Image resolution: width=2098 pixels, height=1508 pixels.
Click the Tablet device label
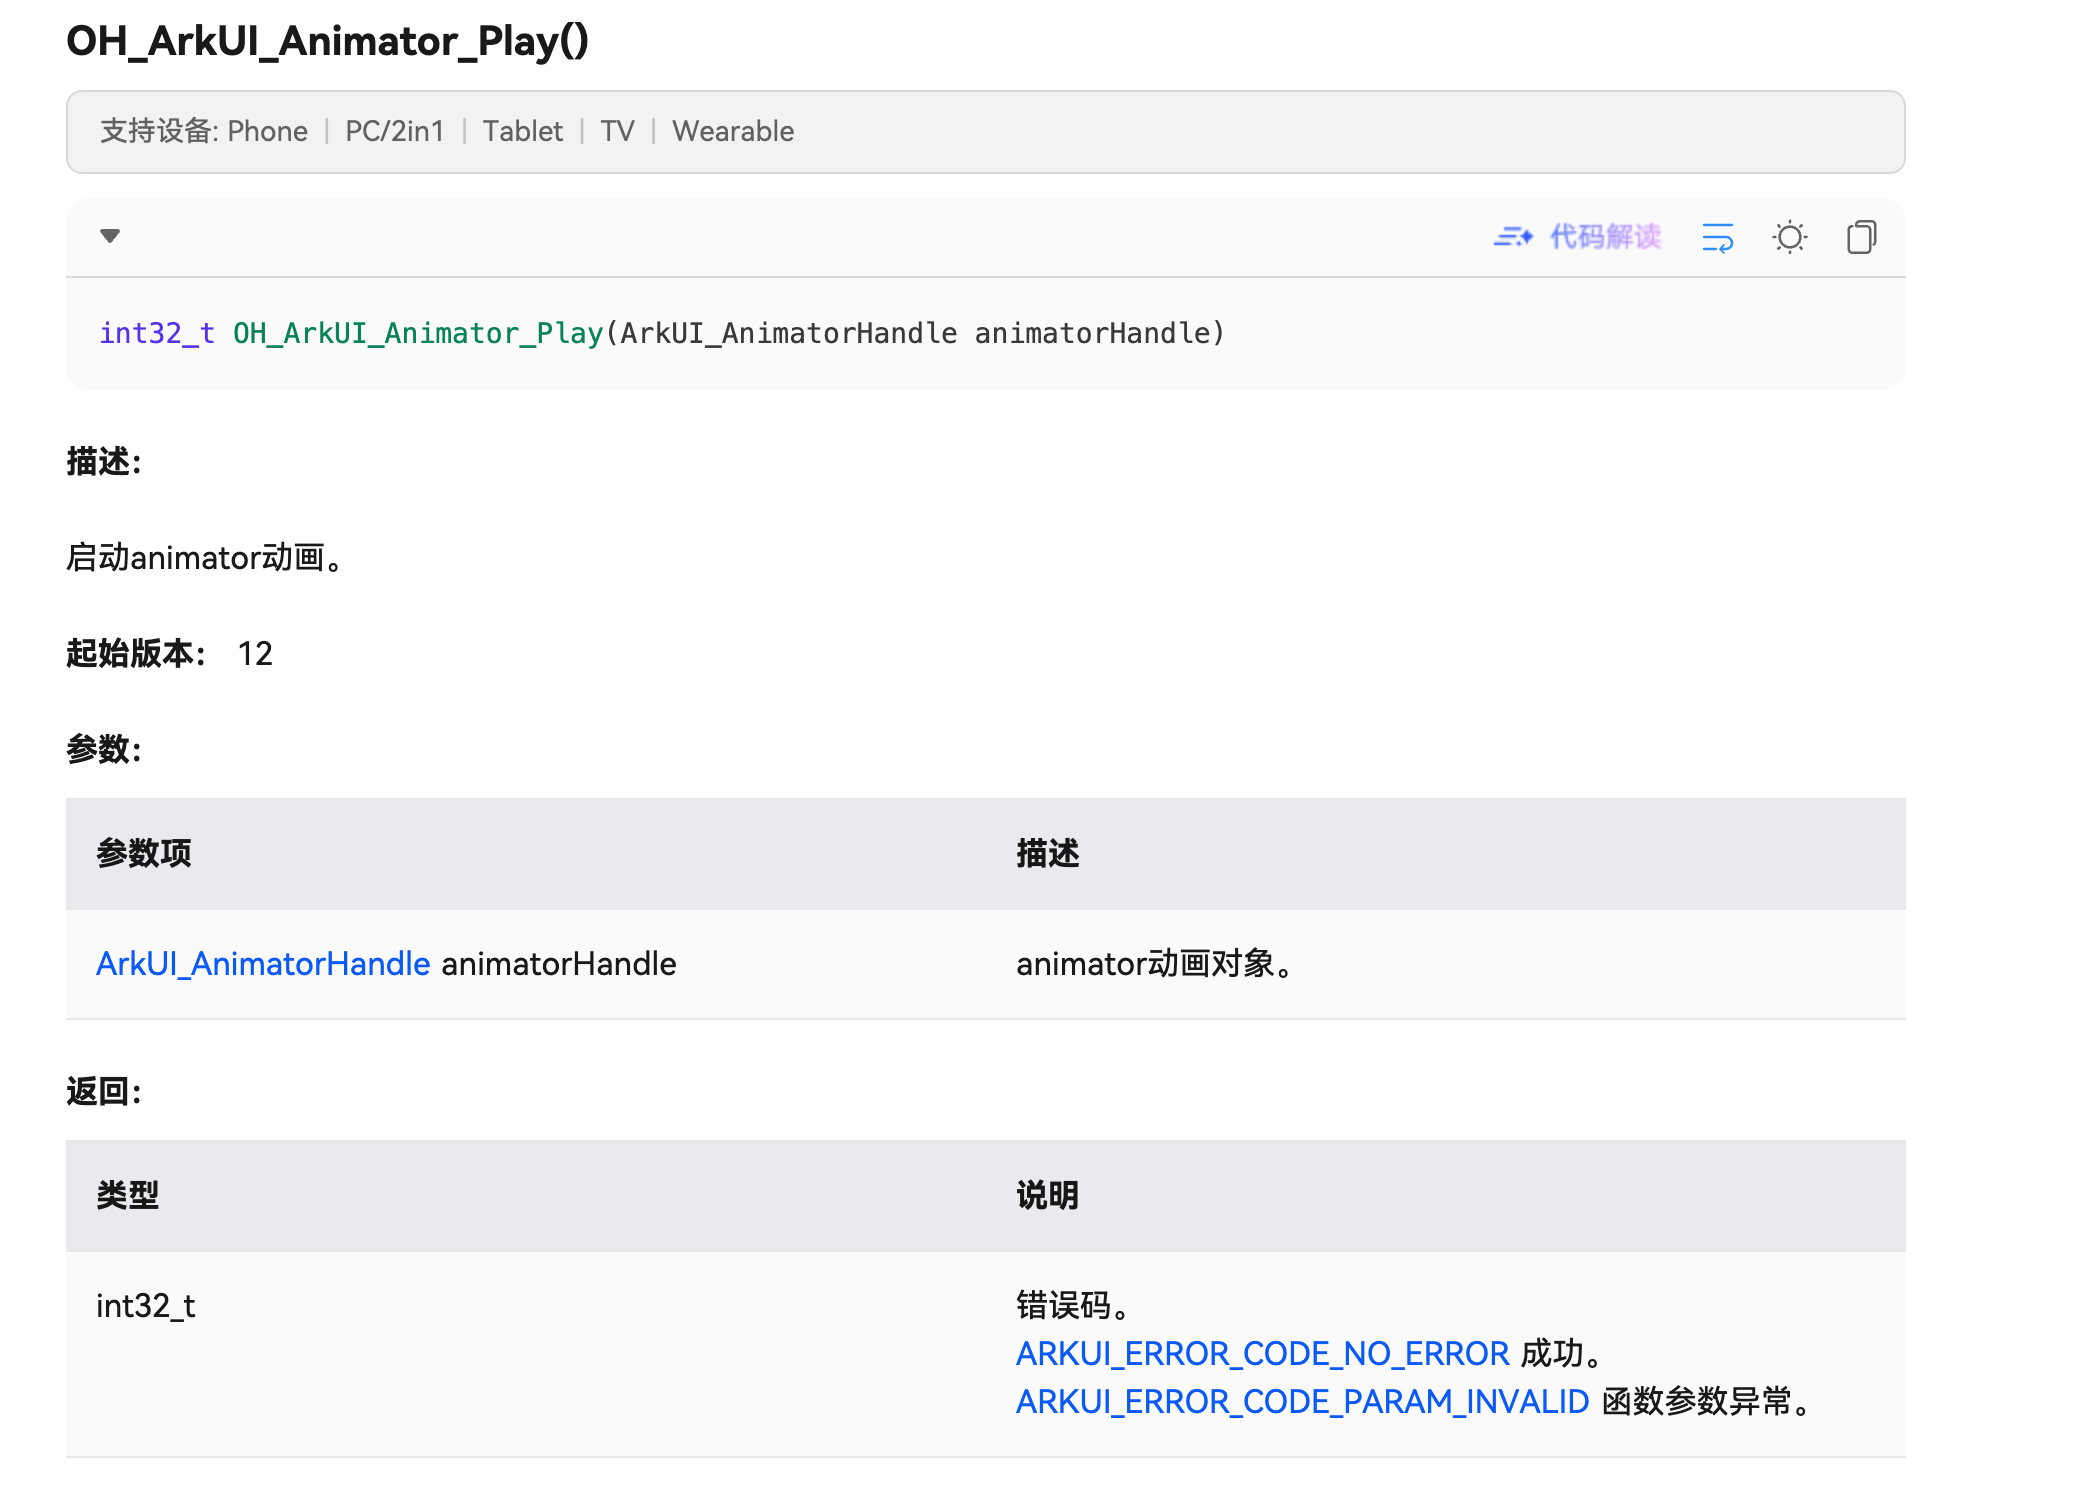(522, 131)
